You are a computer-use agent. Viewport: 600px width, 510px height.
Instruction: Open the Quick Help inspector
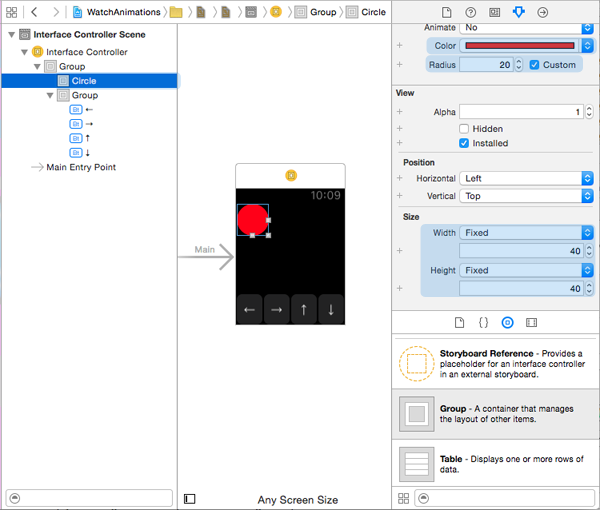(x=470, y=12)
